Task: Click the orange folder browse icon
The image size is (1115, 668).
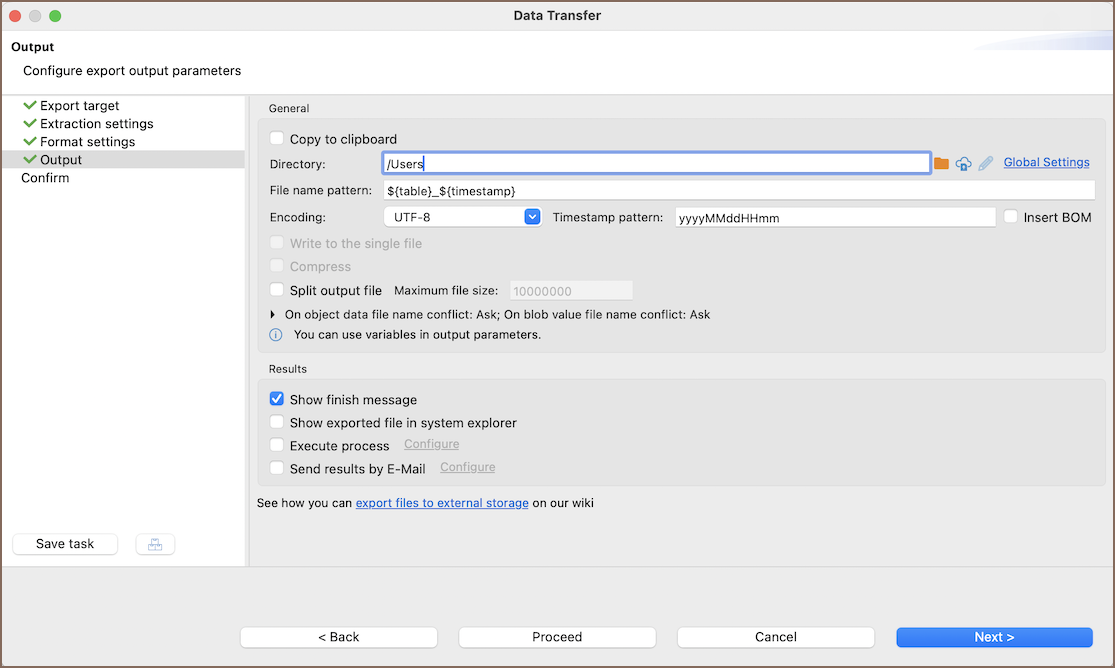Action: 941,163
